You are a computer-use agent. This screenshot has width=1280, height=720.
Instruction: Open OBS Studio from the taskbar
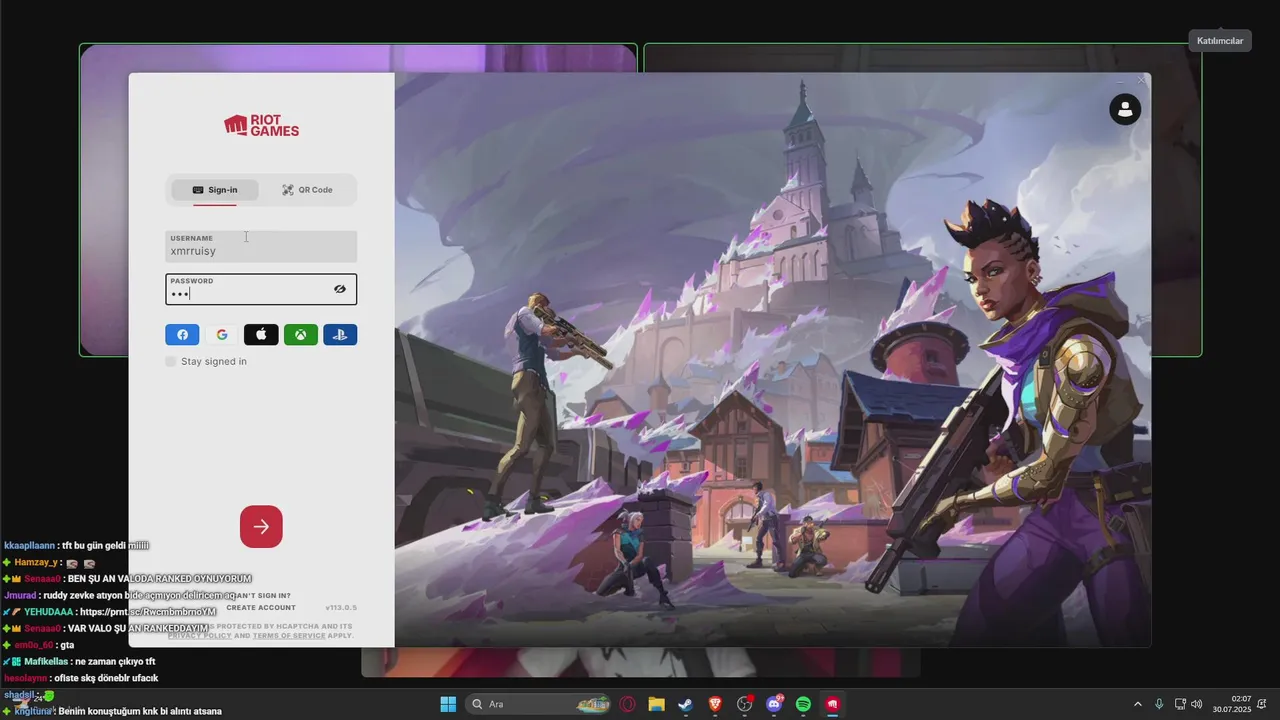click(745, 704)
